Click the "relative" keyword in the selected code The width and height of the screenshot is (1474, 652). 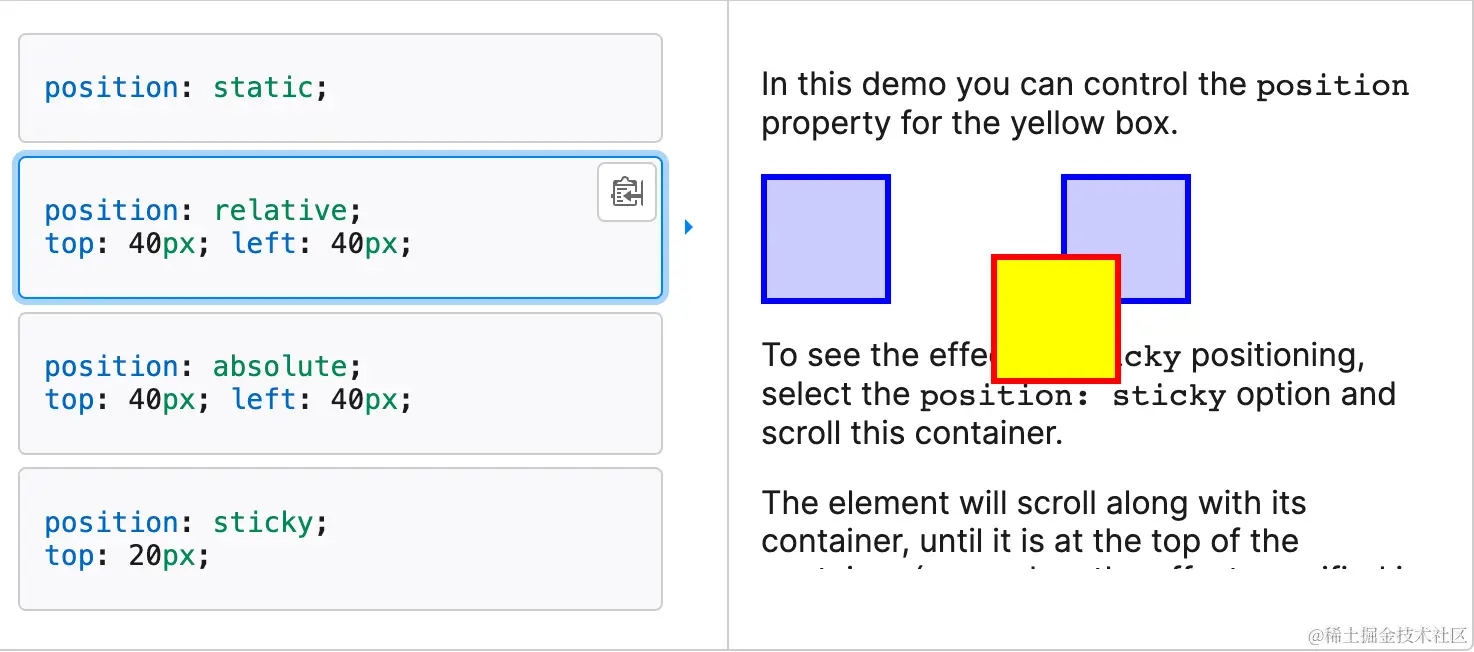pyautogui.click(x=280, y=211)
